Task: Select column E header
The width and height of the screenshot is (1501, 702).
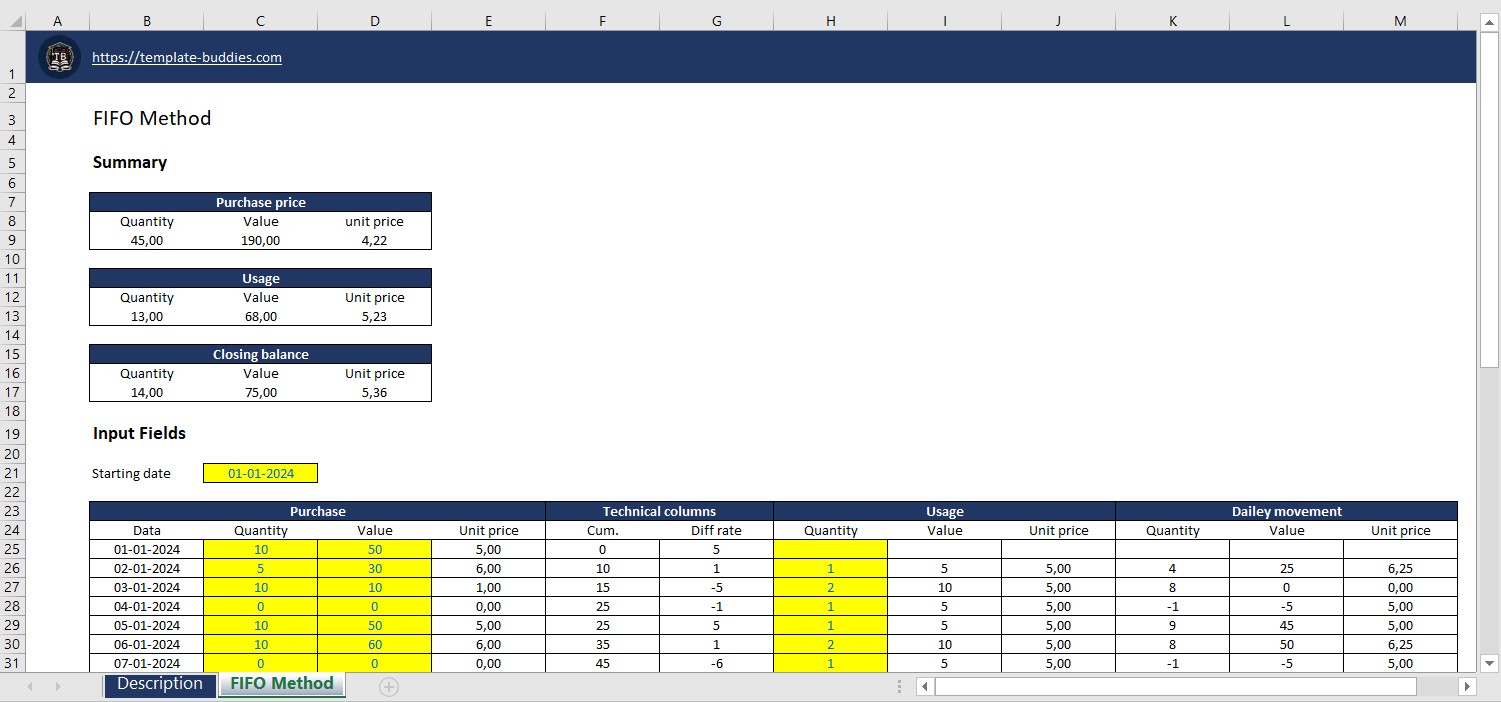Action: [488, 19]
